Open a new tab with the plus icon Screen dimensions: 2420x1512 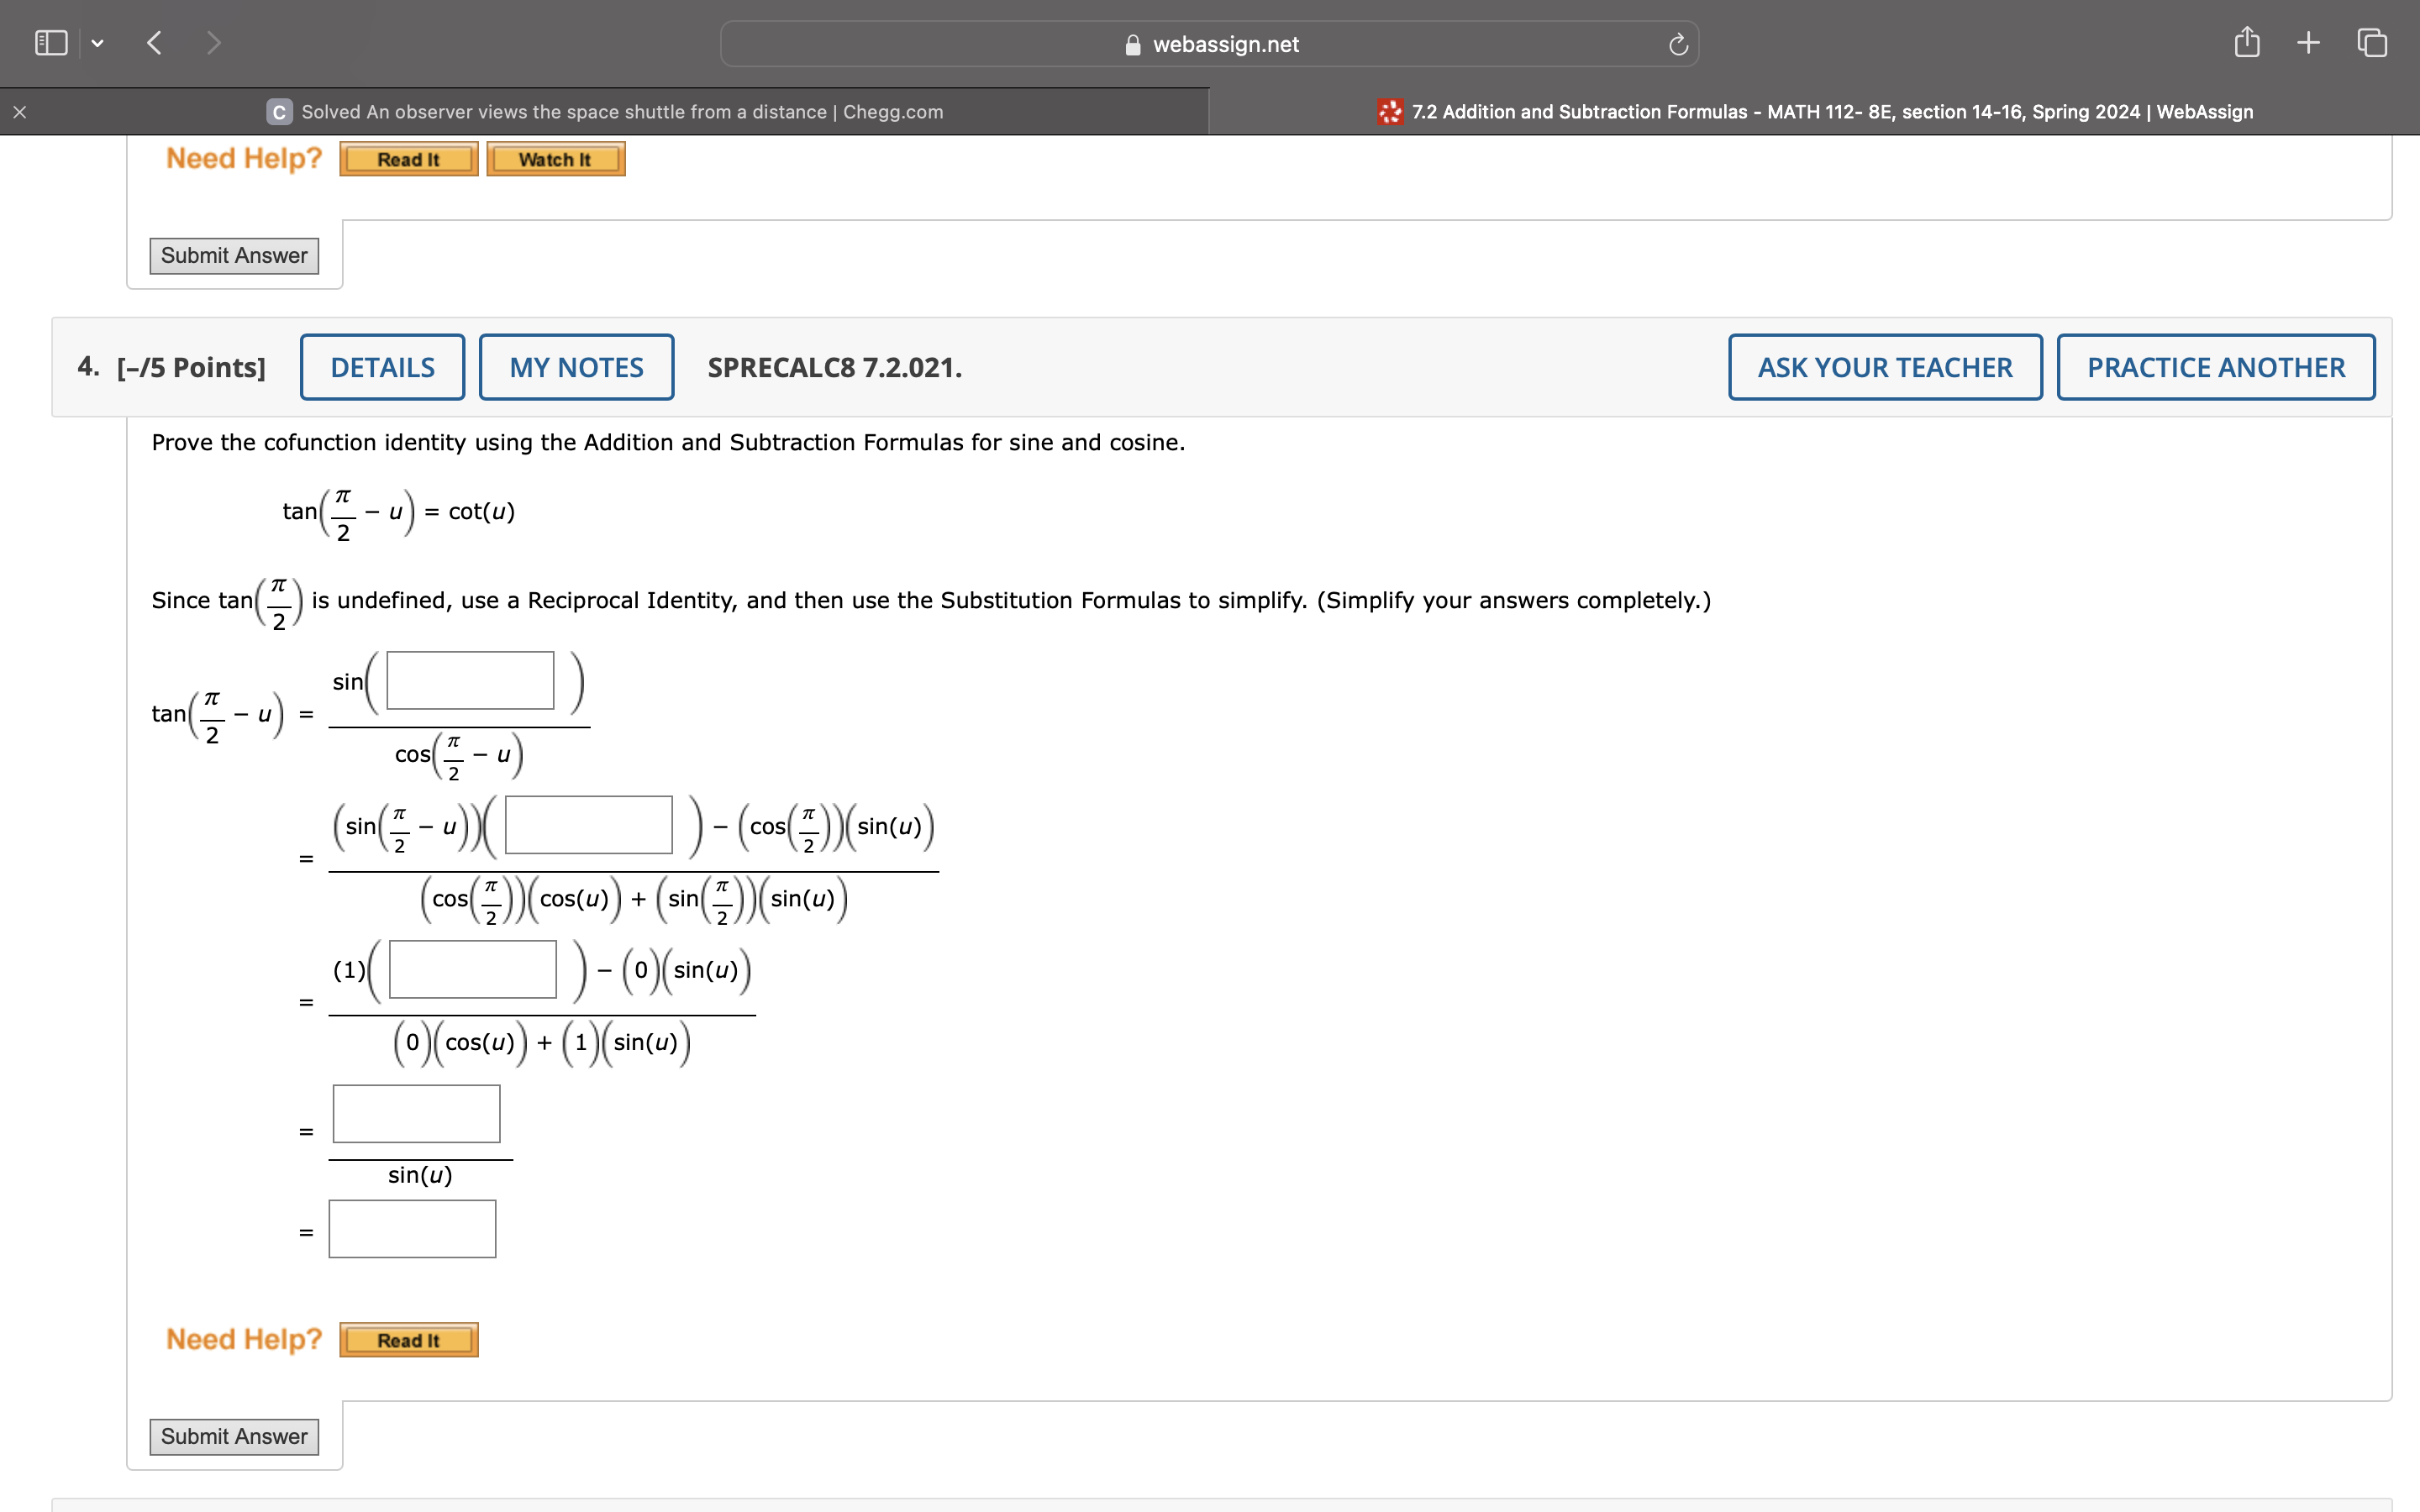(x=2308, y=43)
